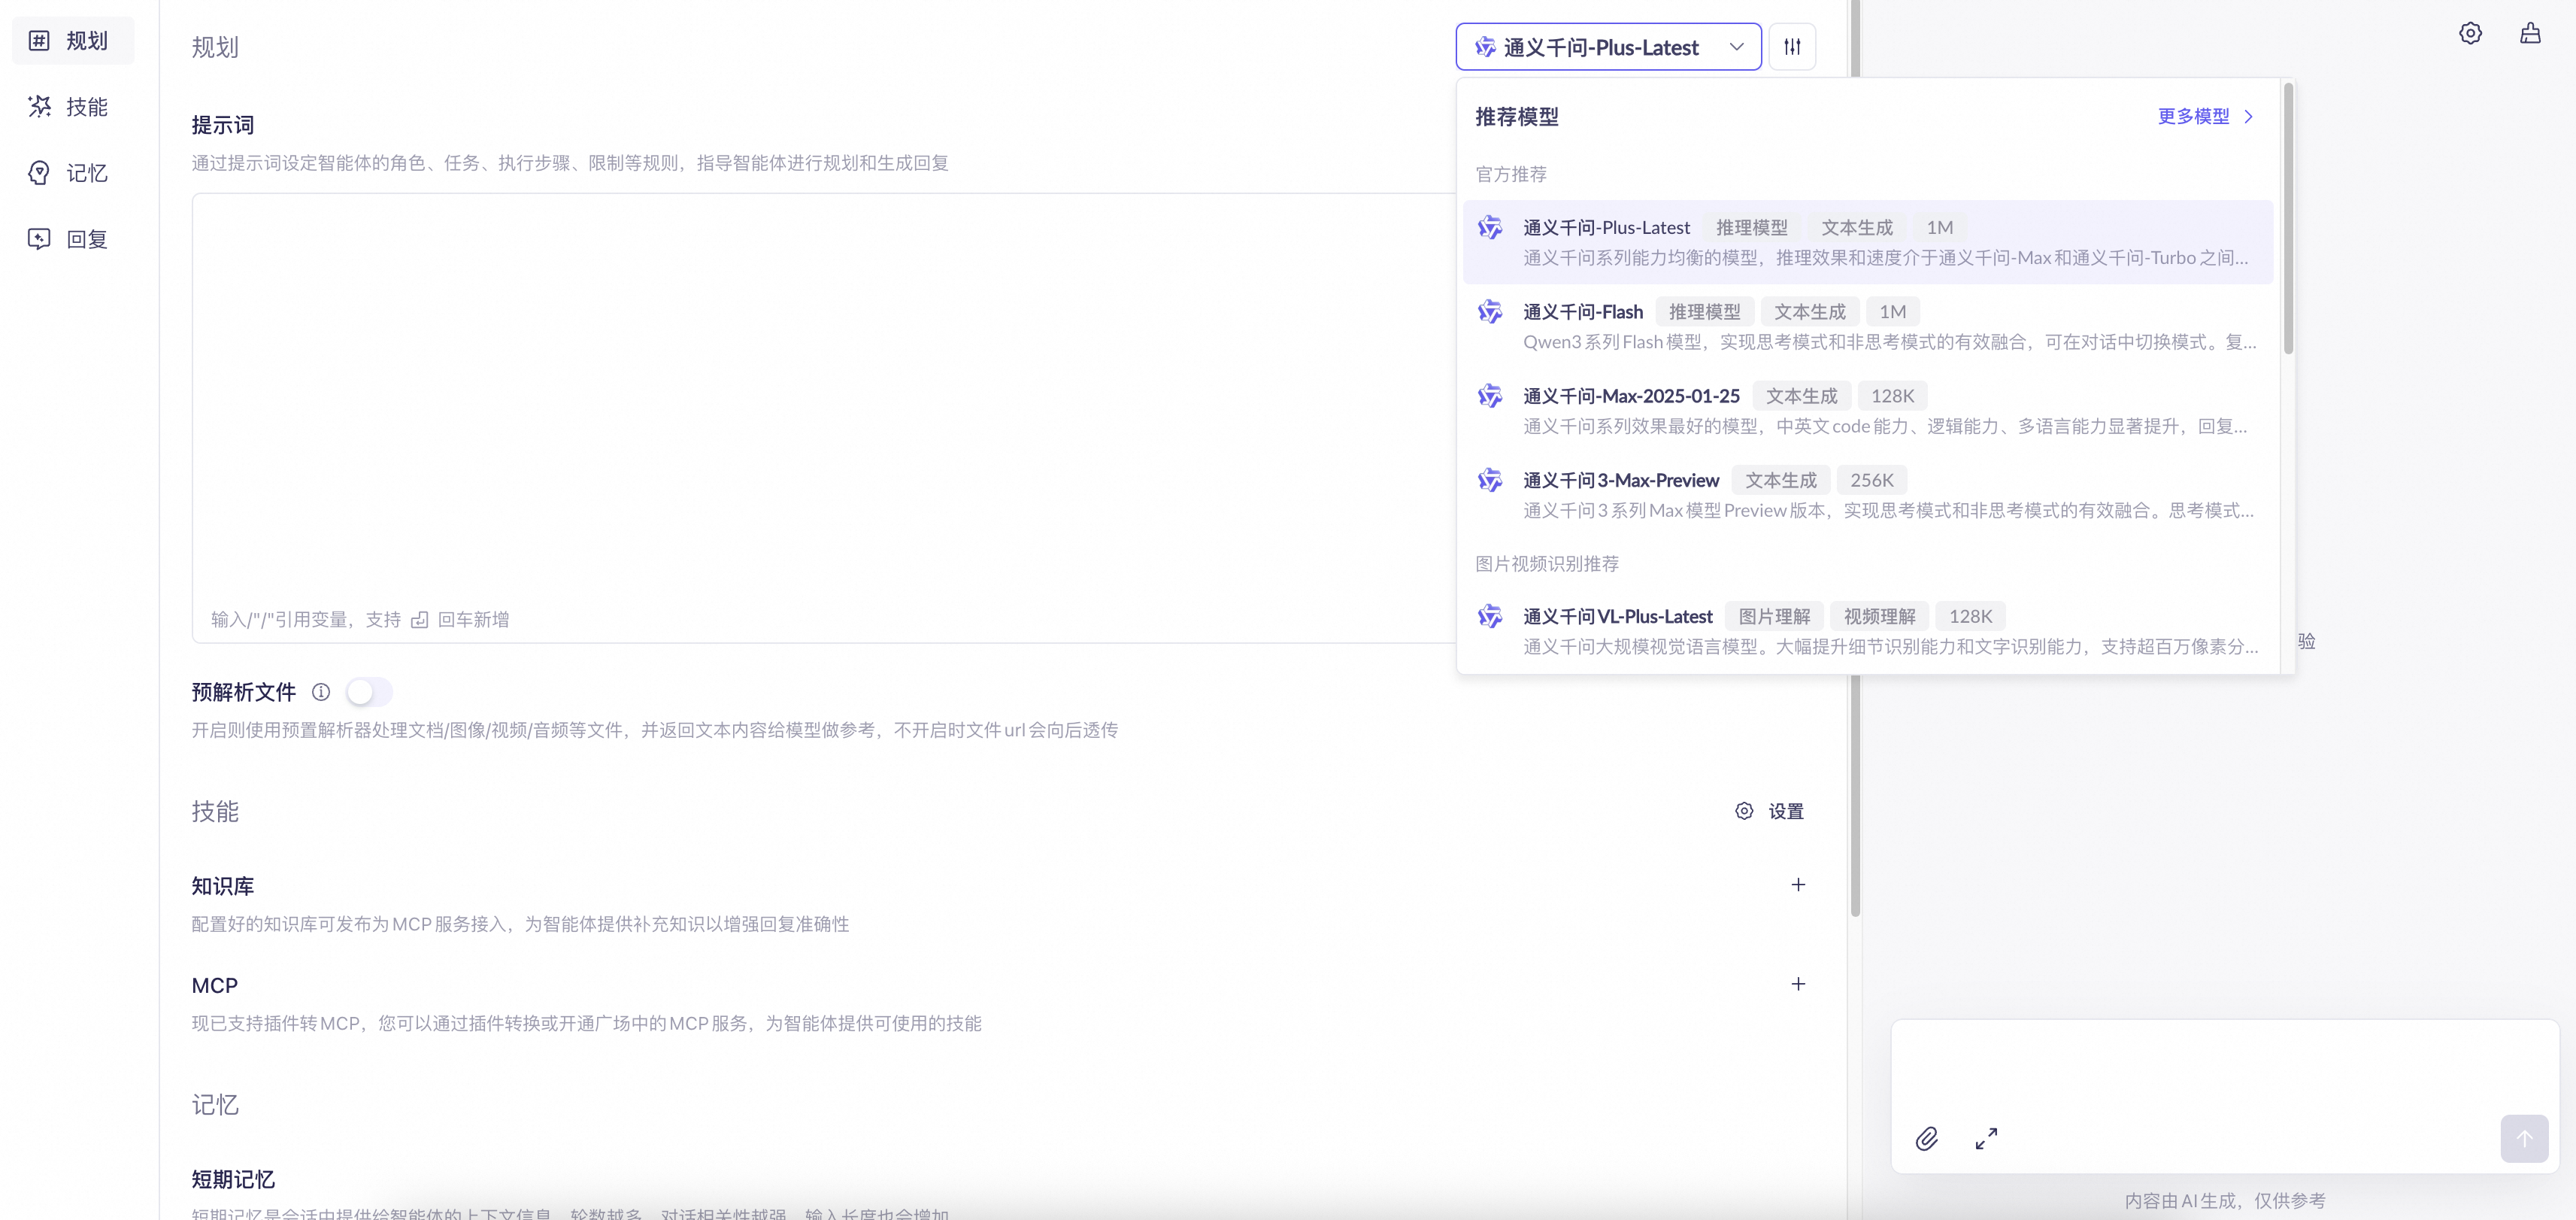Go to the 技能 sidebar tab
The image size is (2576, 1220).
coord(72,107)
